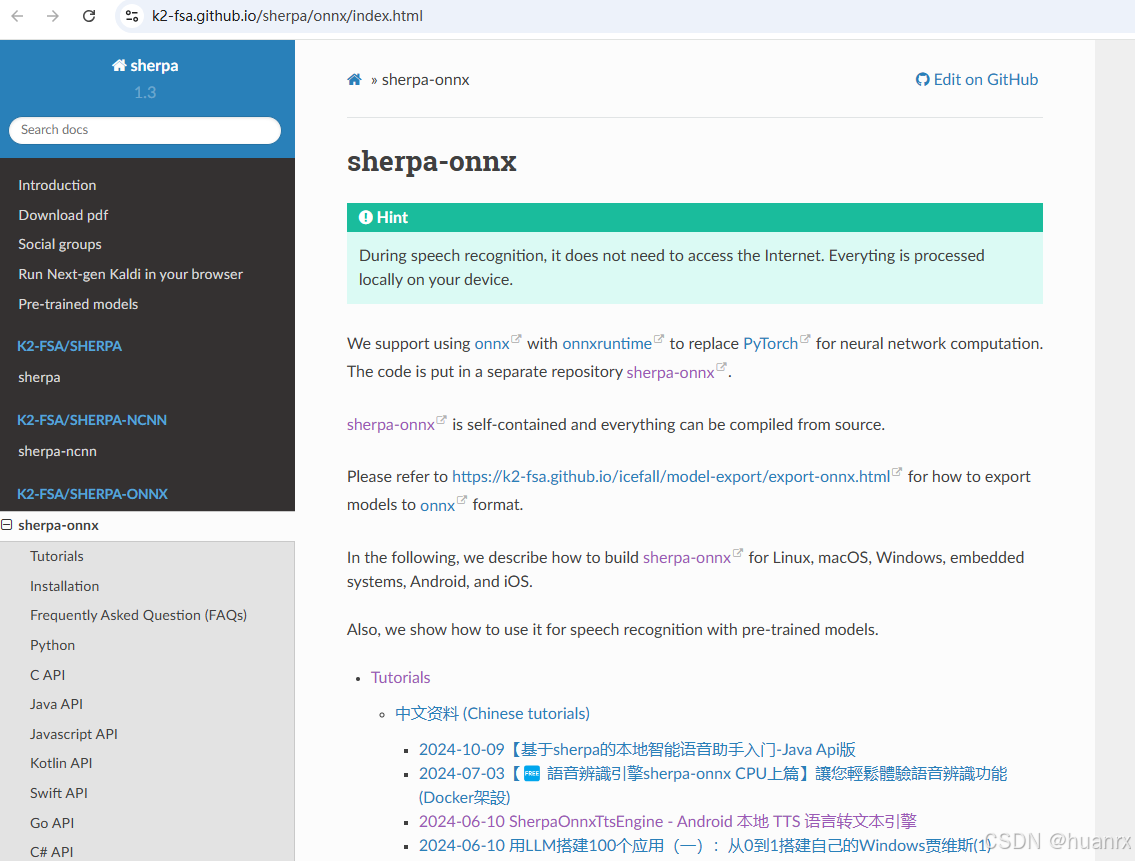Open the sherpa sidebar entry
This screenshot has width=1135, height=861.
coord(39,377)
